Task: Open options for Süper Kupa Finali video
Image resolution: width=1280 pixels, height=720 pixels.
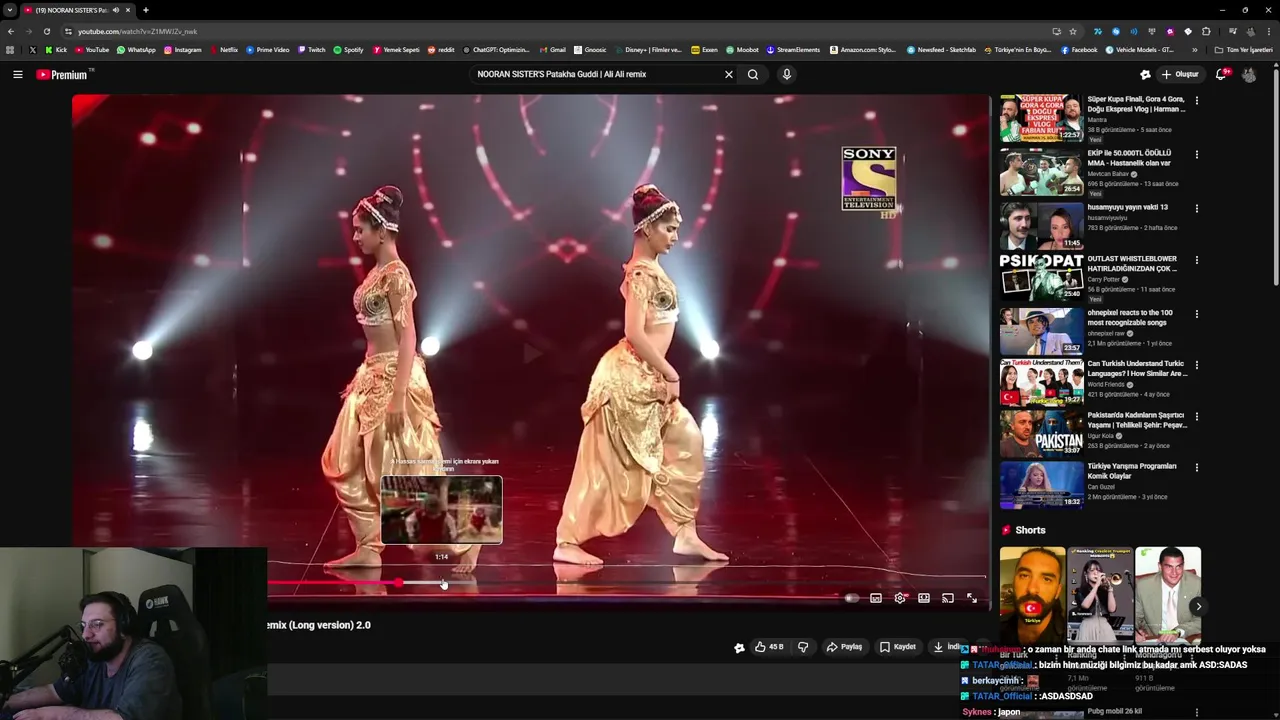Action: (1197, 100)
